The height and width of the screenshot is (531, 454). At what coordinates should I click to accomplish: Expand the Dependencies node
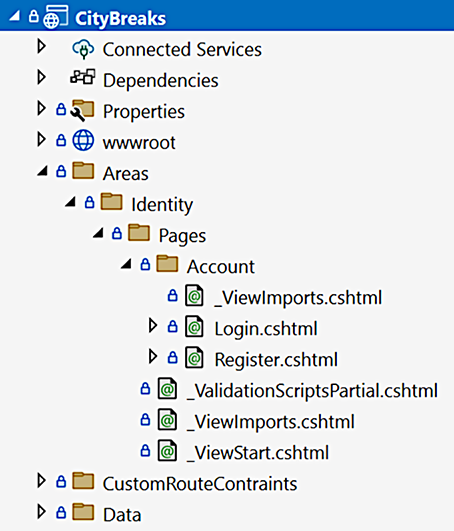tap(41, 77)
